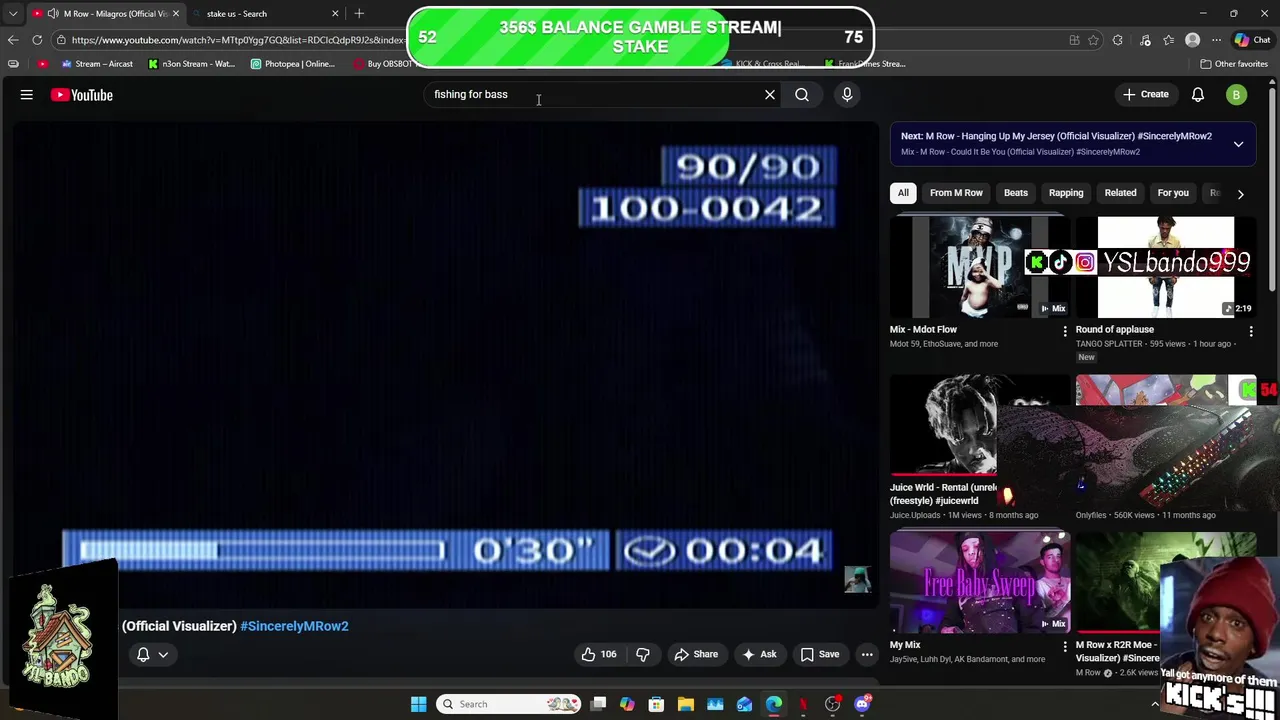
Task: Switch to Microsoft Edge in the taskbar
Action: [774, 704]
